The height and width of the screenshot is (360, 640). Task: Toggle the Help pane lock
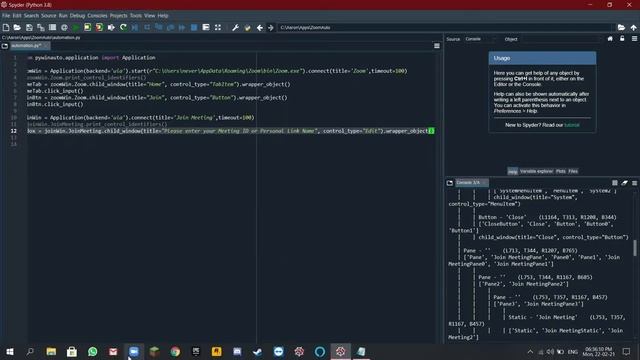(x=622, y=39)
